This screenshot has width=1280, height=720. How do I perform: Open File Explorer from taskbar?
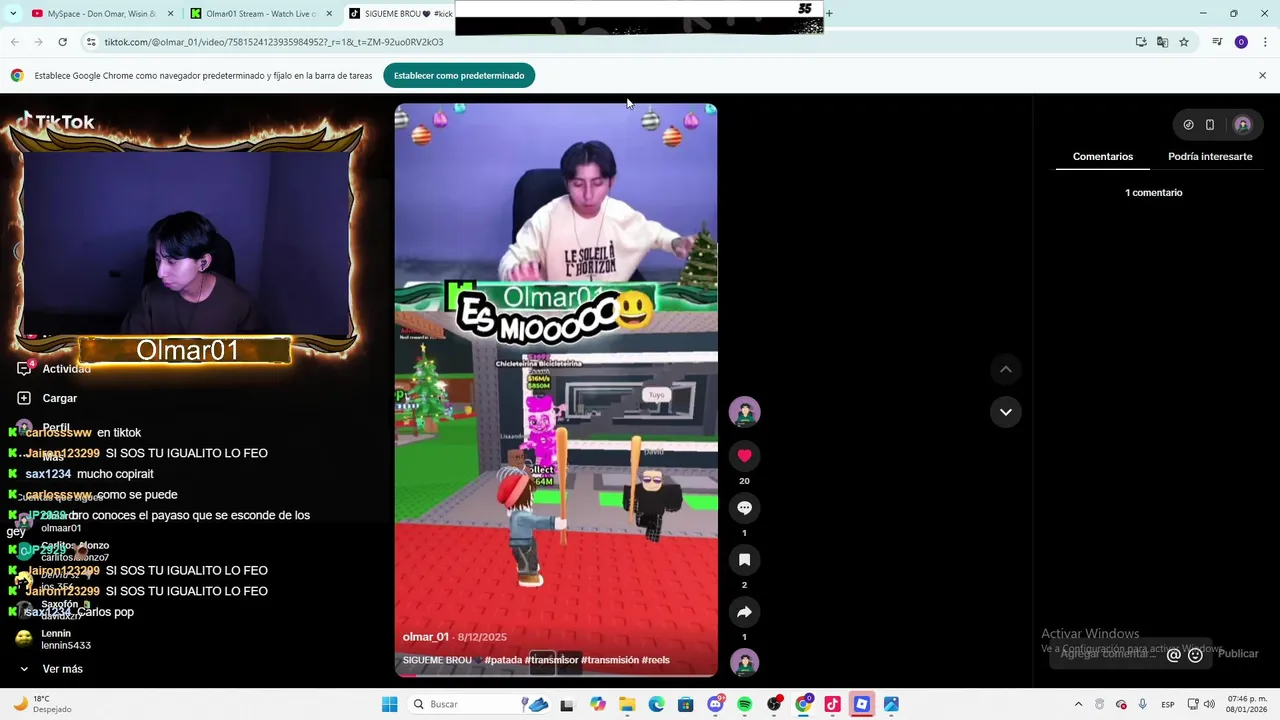[x=627, y=704]
